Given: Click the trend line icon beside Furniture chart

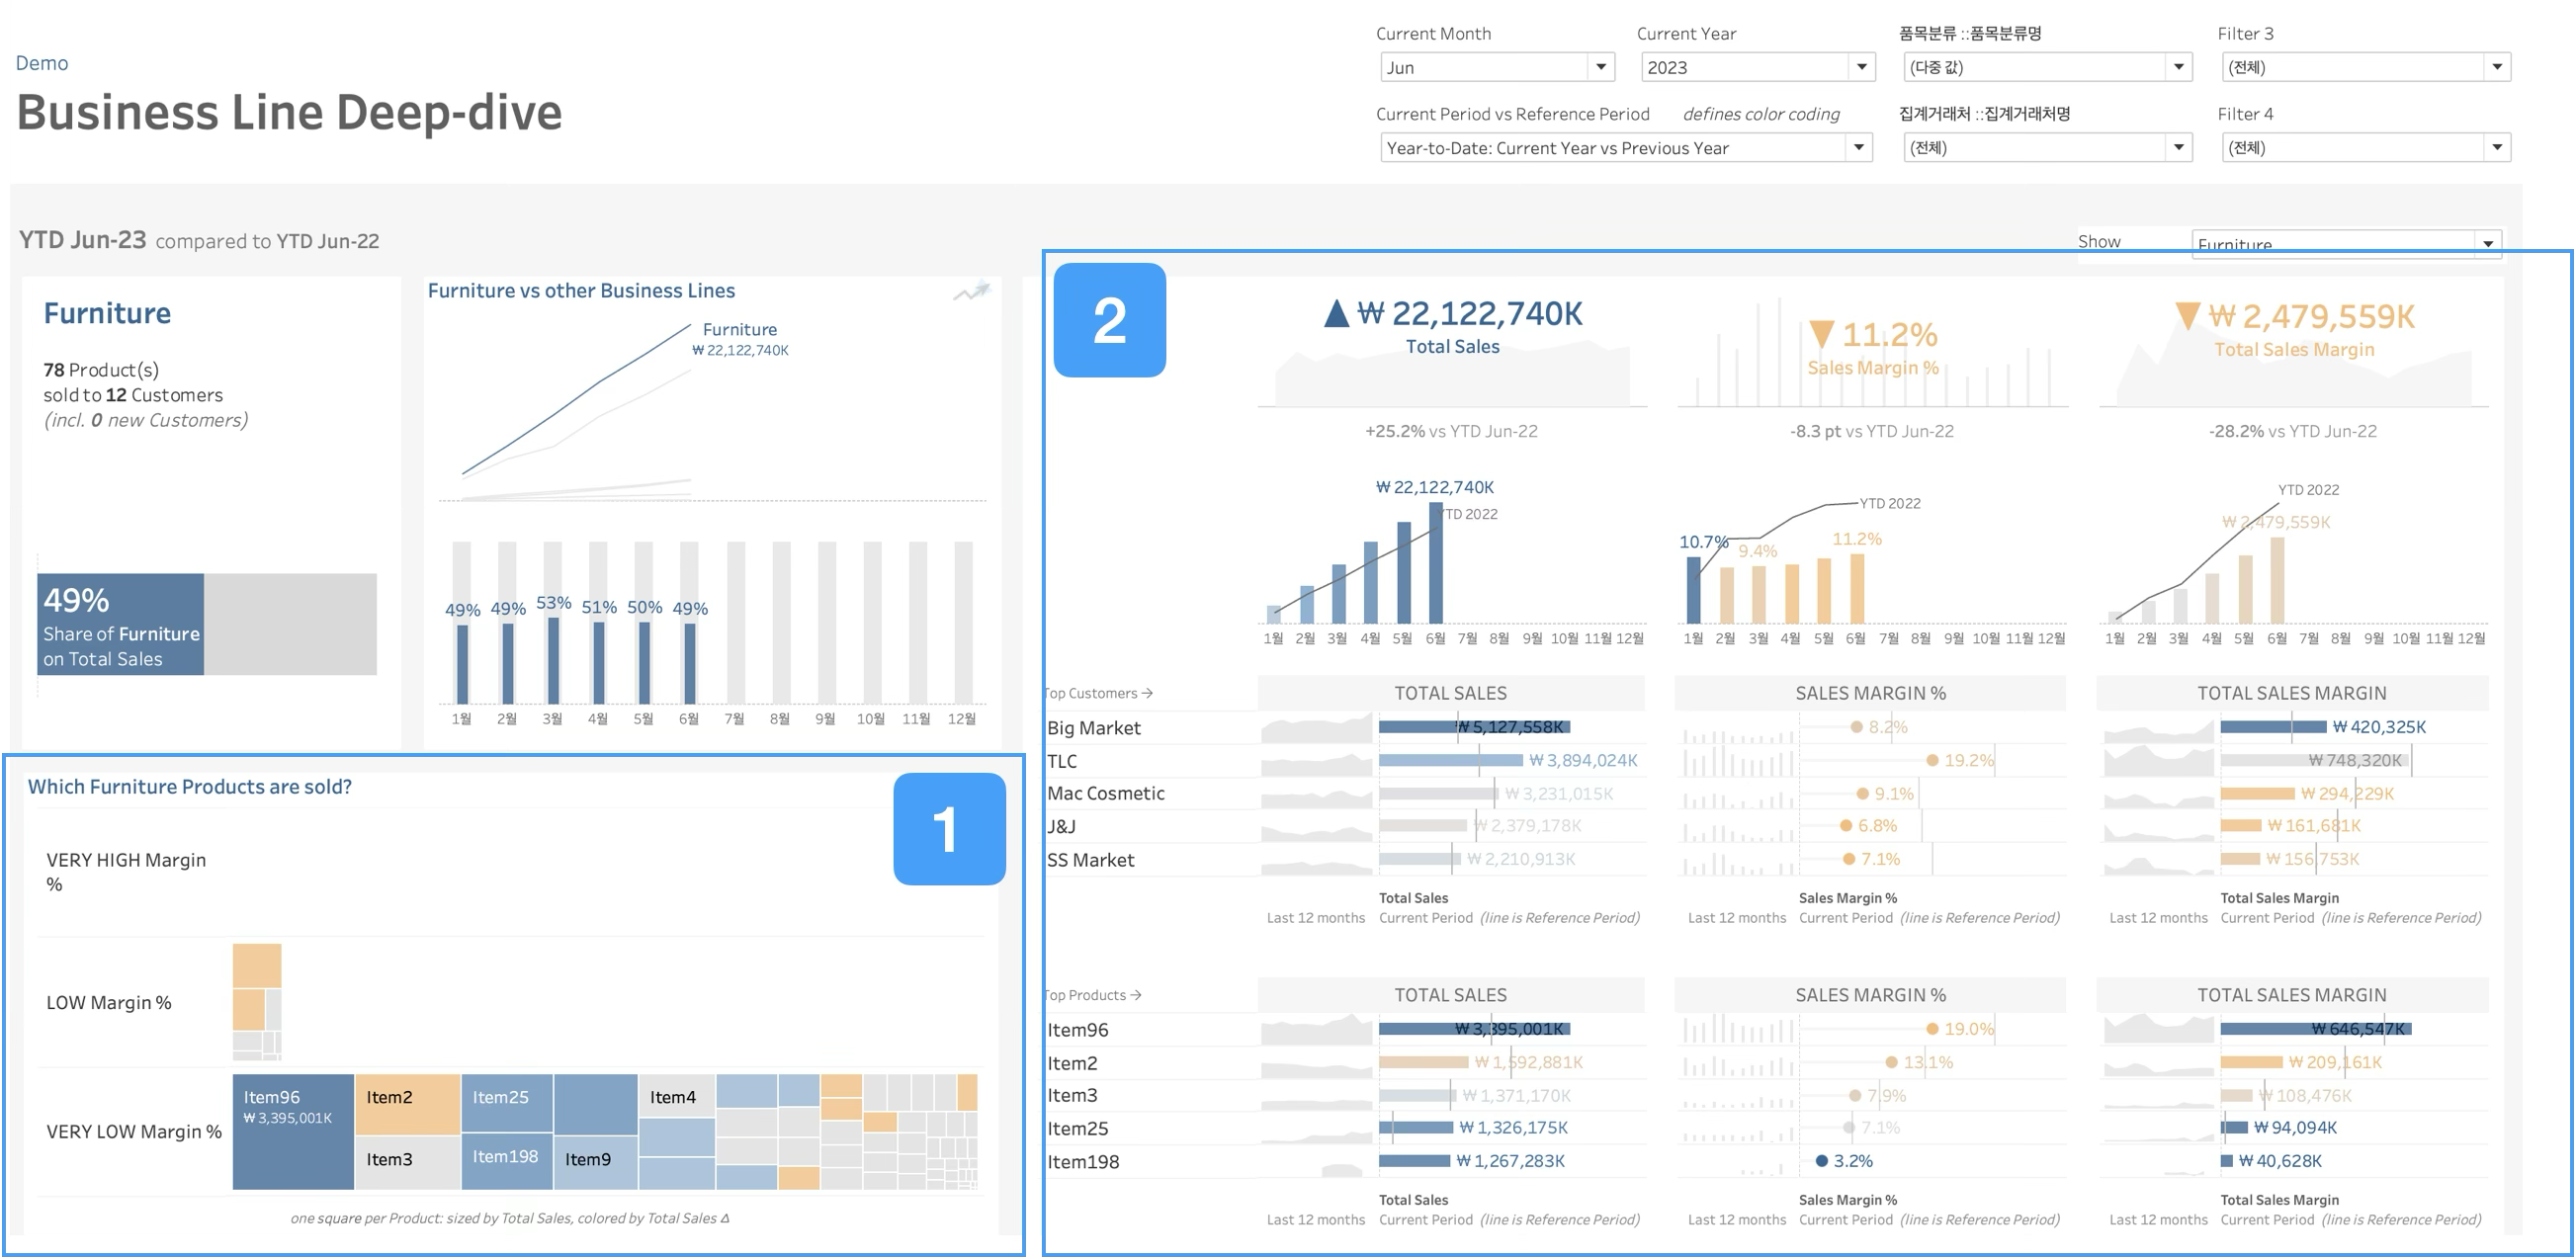Looking at the screenshot, I should 971,292.
